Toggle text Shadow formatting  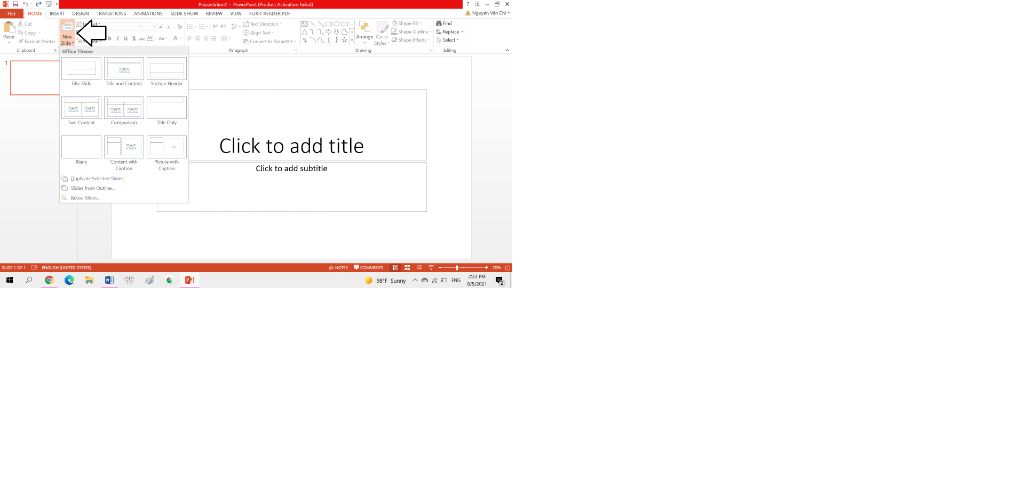coord(134,39)
